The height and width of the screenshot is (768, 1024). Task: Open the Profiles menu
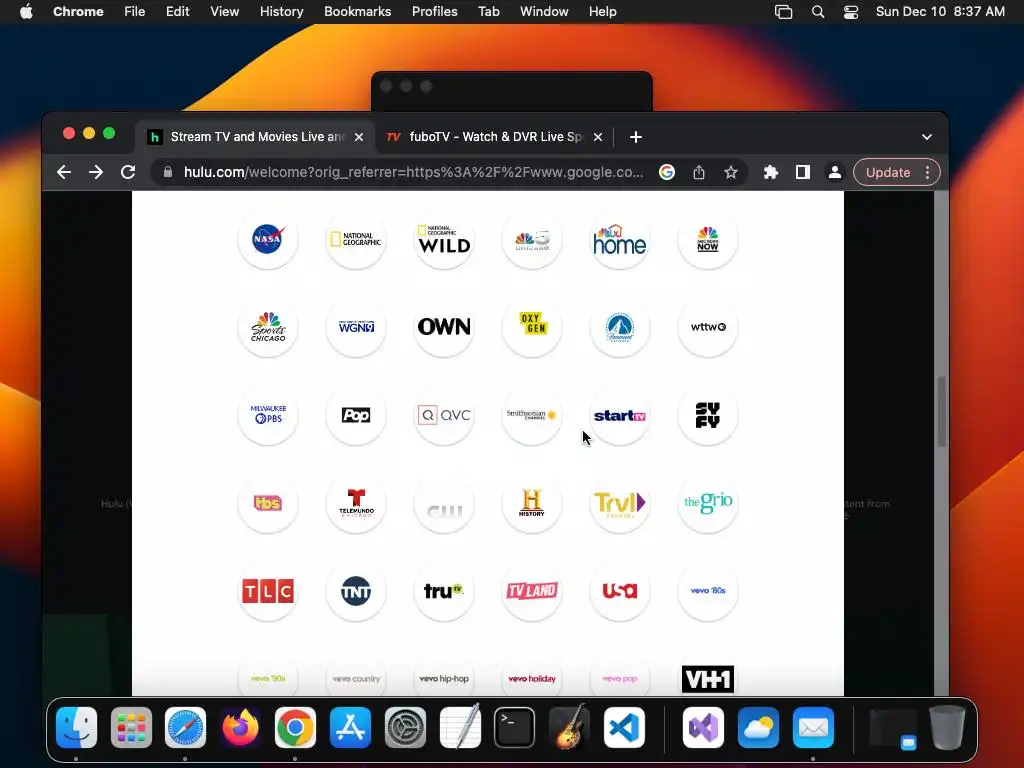click(x=434, y=12)
